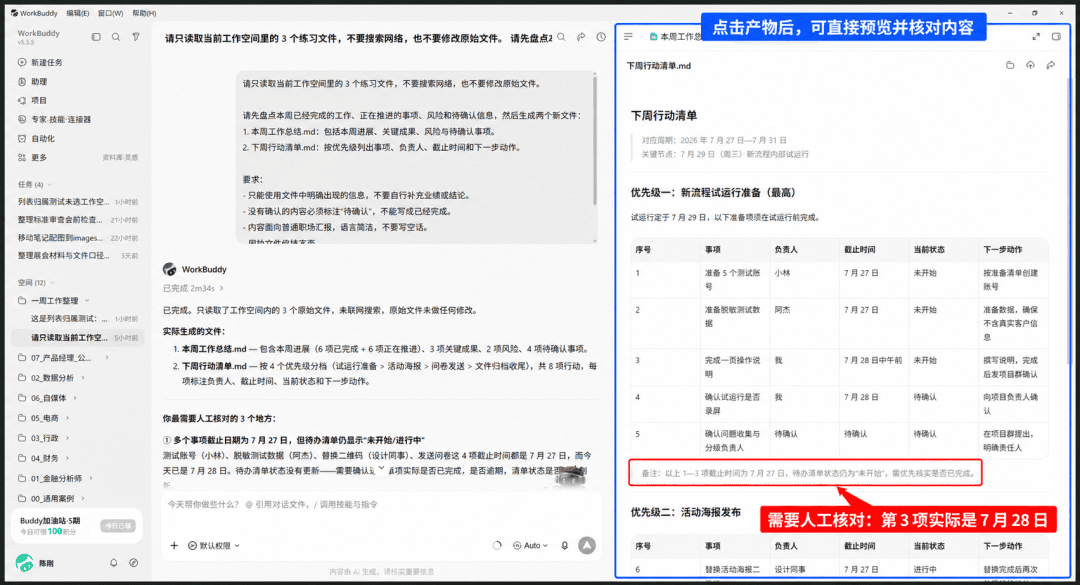Expand the 06_自媒体 folder

pyautogui.click(x=75, y=398)
